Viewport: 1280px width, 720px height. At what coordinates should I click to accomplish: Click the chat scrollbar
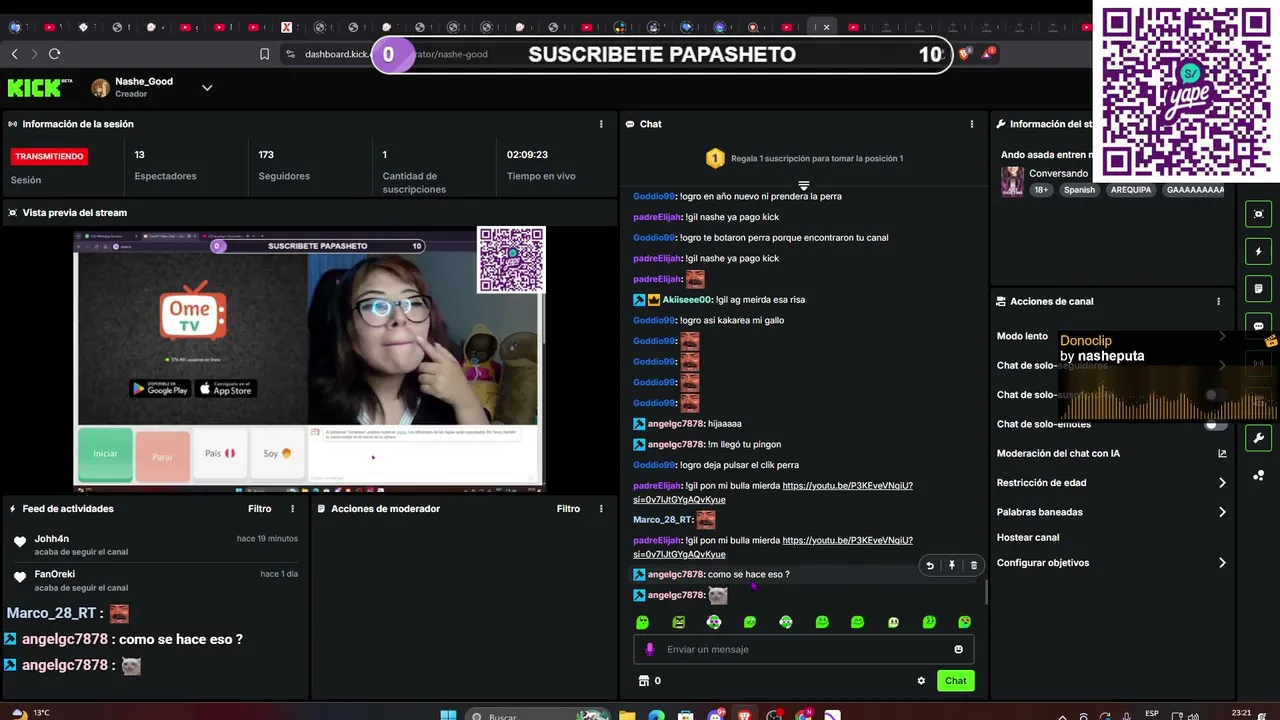point(987,592)
